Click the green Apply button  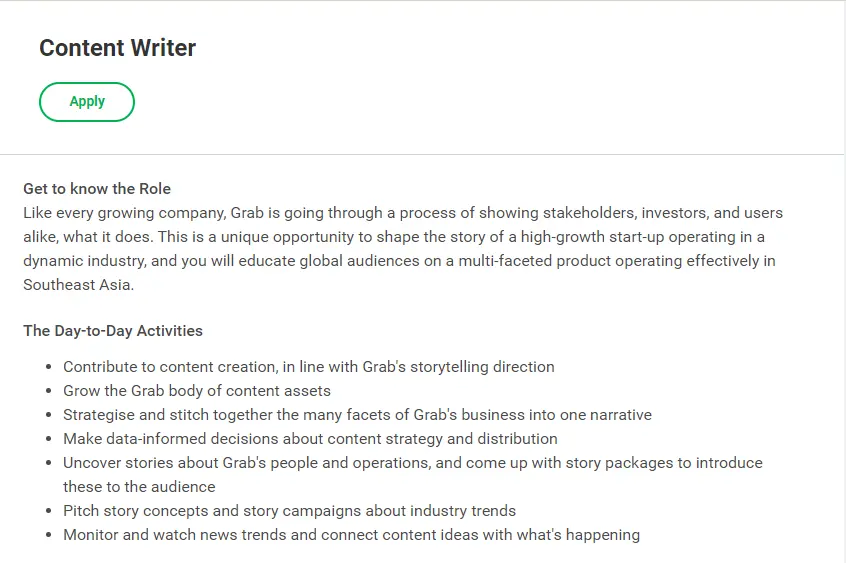tap(87, 102)
